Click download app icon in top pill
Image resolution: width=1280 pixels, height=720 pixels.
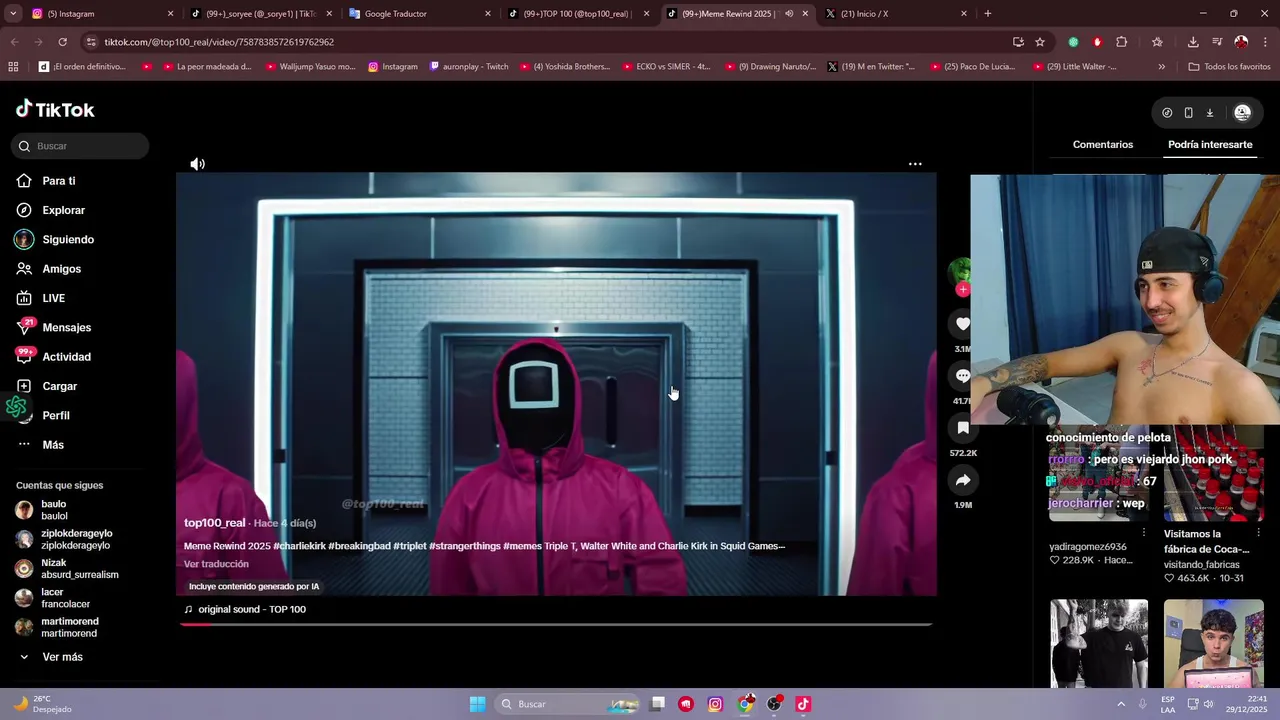(1209, 113)
